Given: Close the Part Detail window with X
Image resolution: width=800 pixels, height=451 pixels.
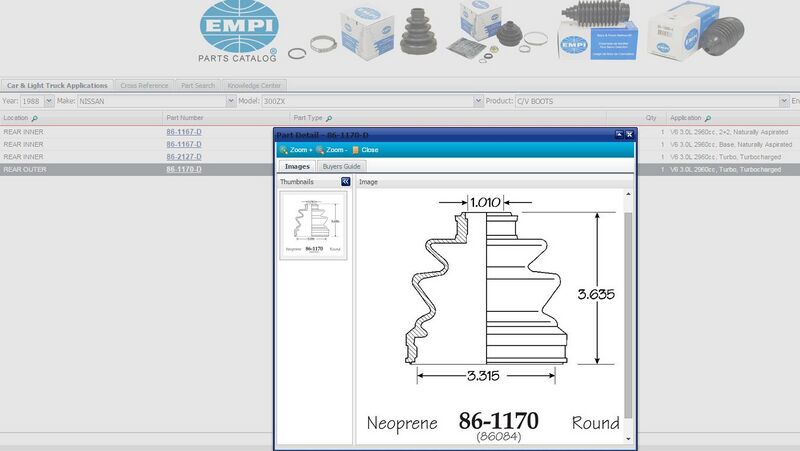Looking at the screenshot, I should tap(630, 134).
